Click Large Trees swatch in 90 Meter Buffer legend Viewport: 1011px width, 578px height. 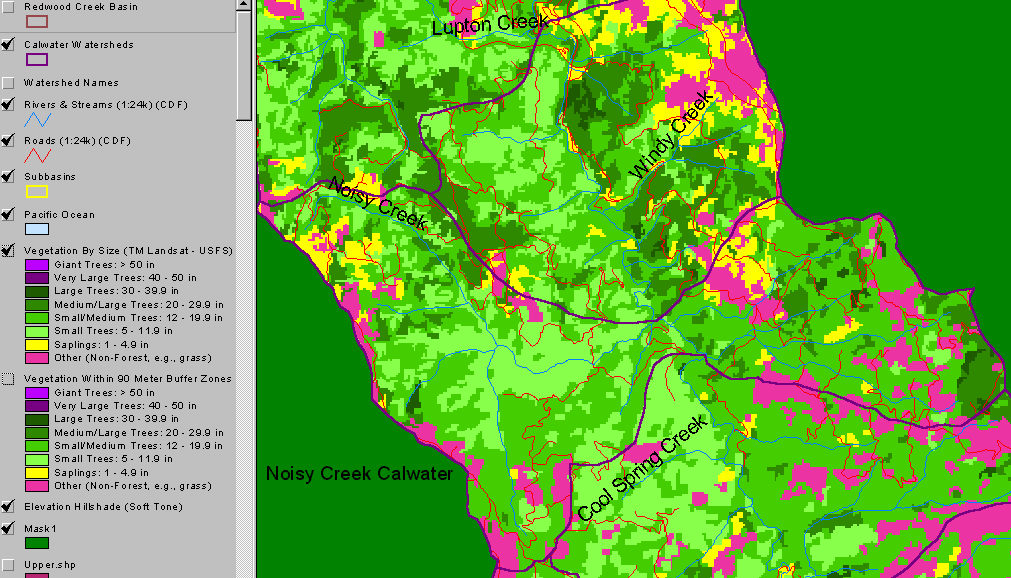tap(37, 419)
